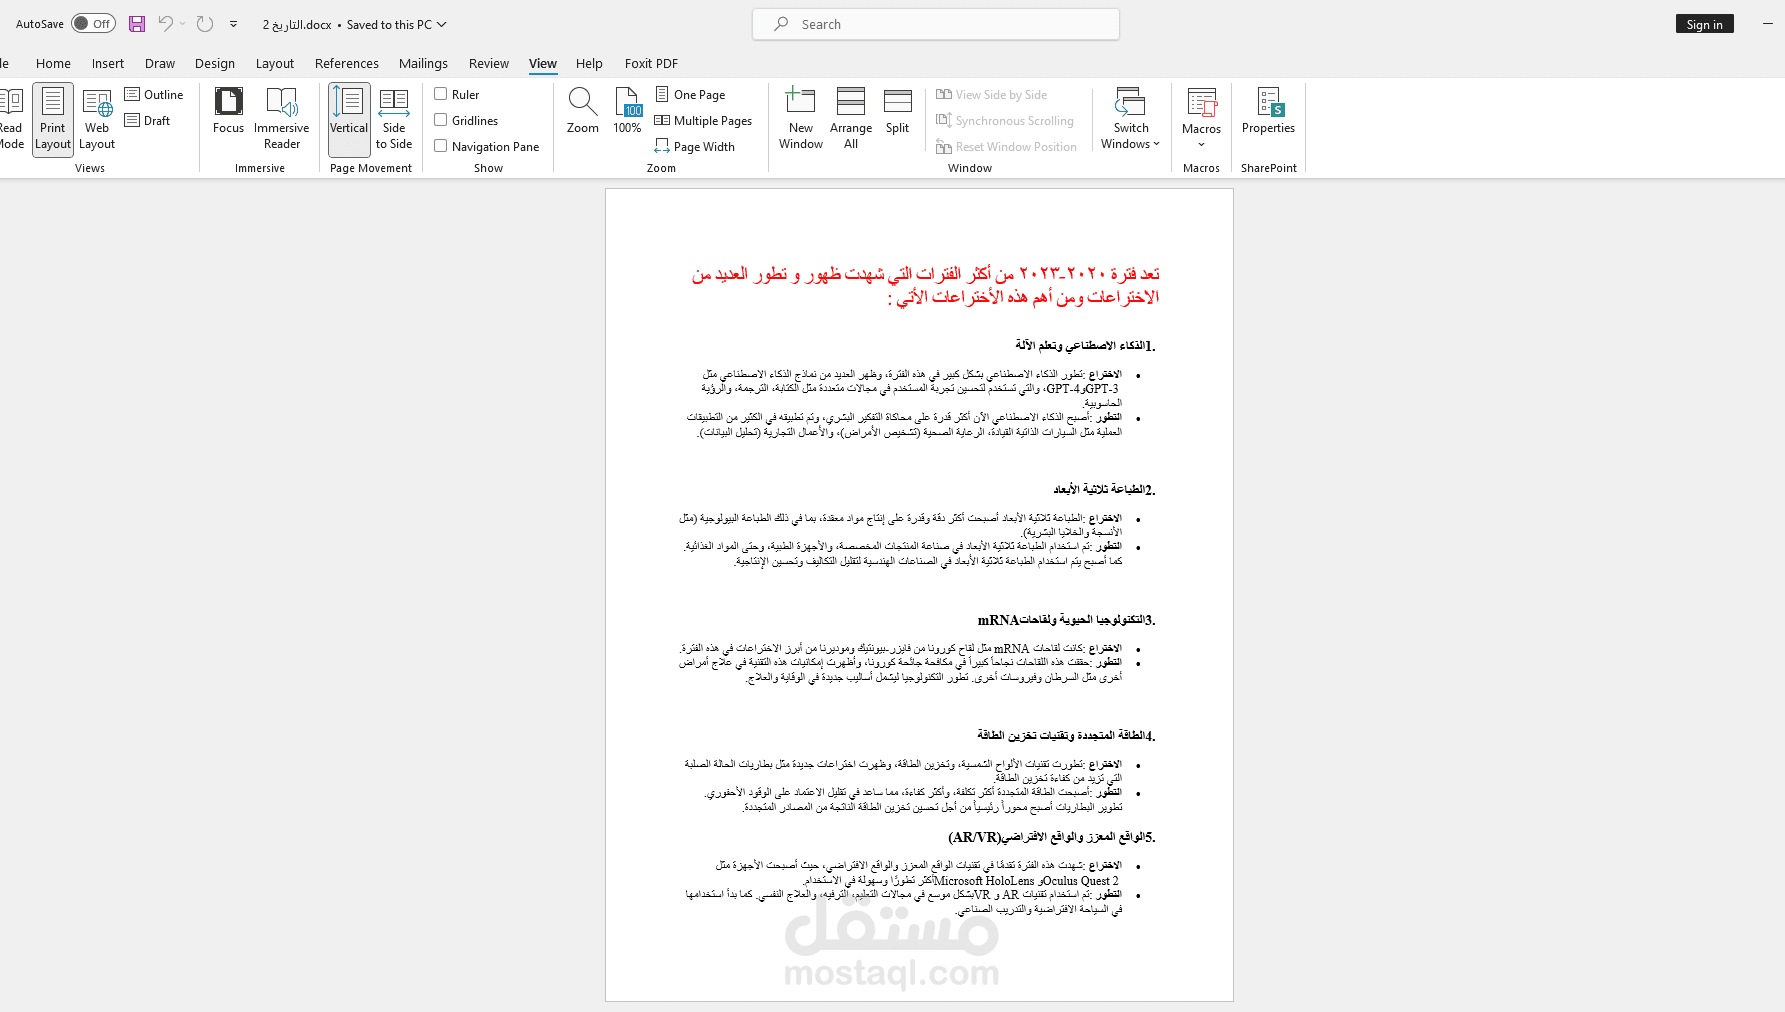Expand the Macros dropdown arrow
This screenshot has width=1785, height=1012.
1201,145
